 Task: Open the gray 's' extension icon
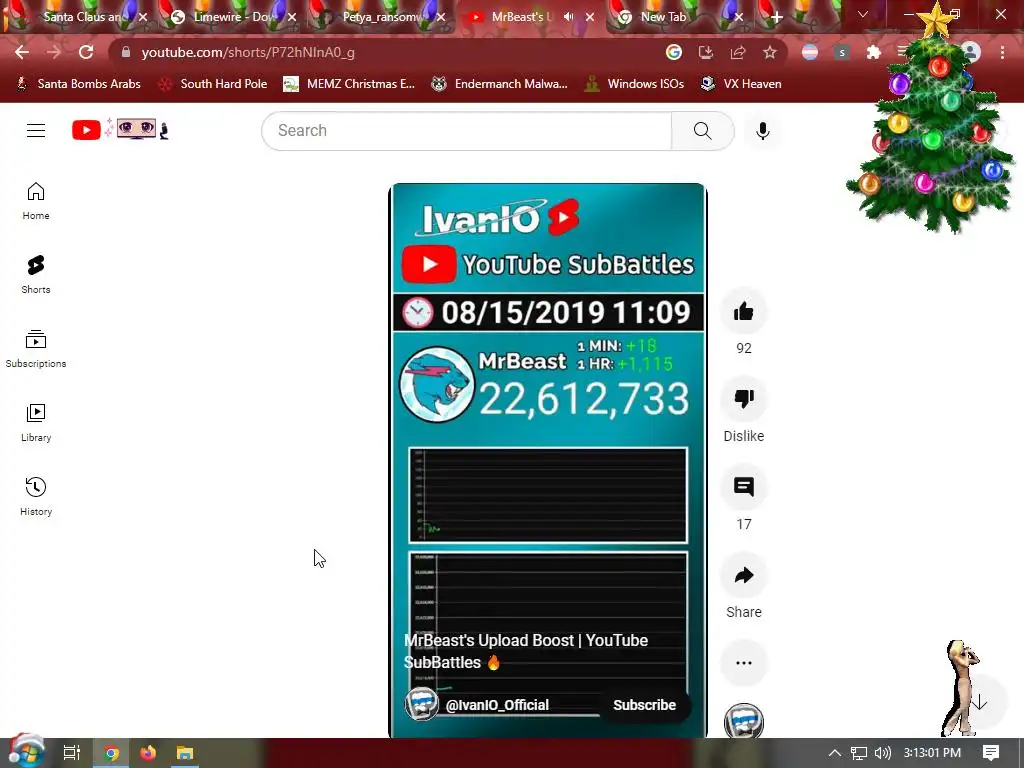coord(842,52)
